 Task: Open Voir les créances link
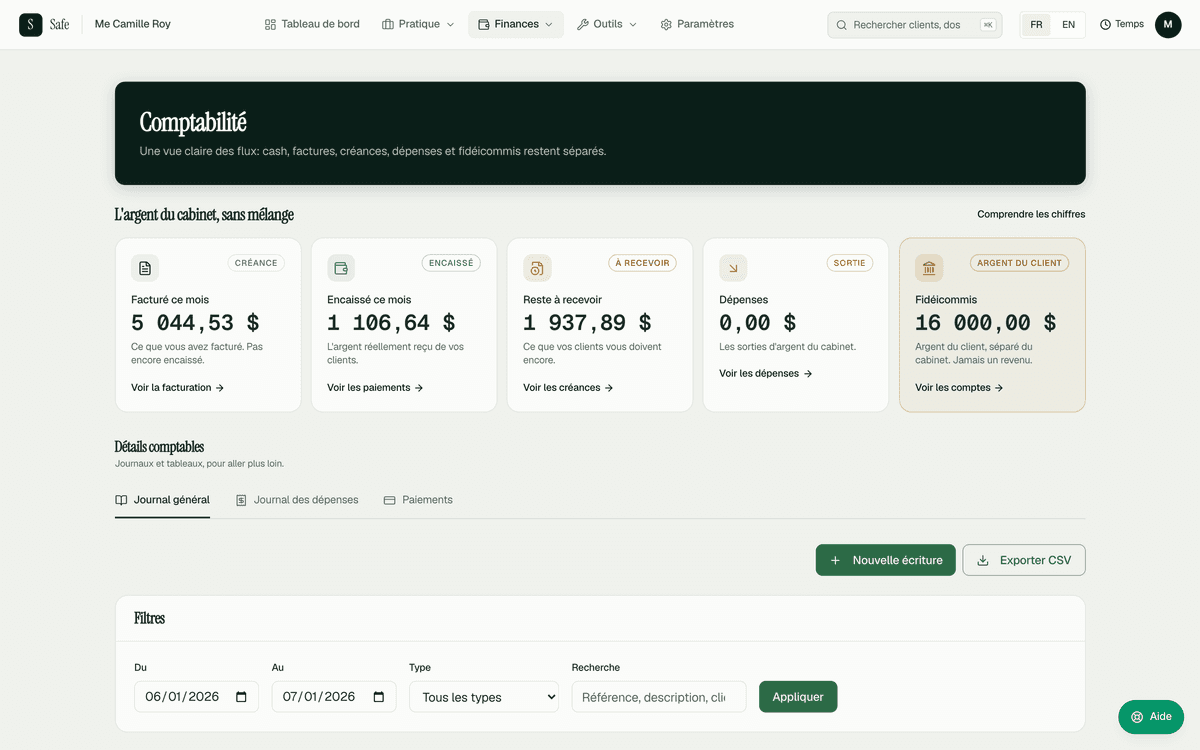[568, 388]
